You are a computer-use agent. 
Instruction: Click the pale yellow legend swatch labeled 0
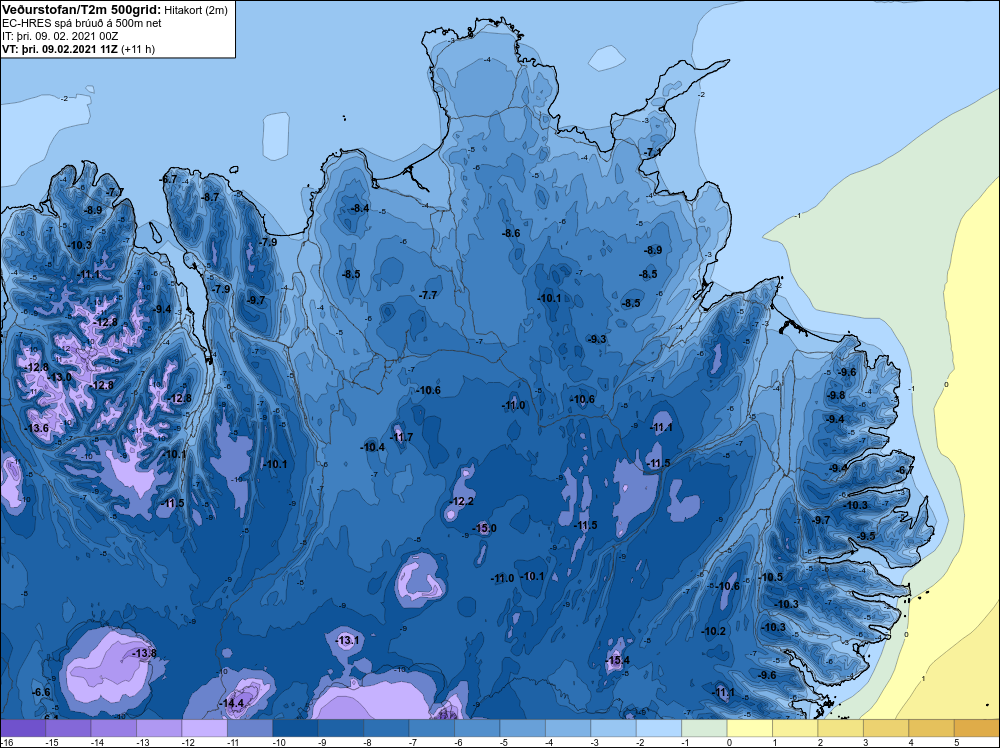(x=750, y=728)
